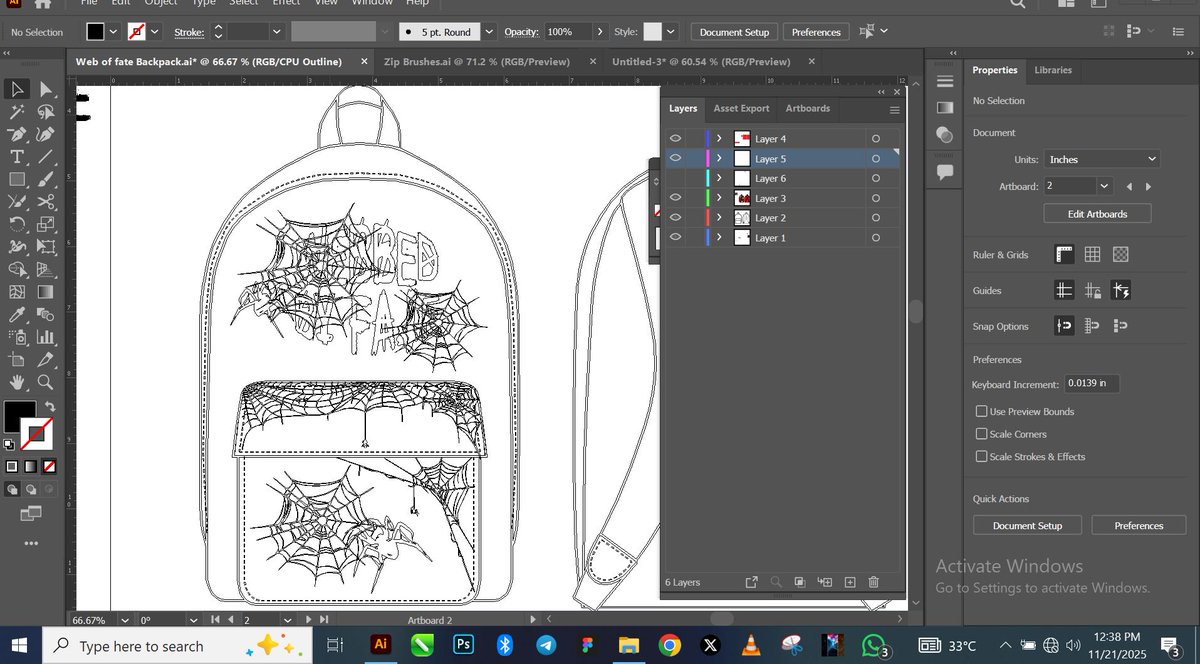Create New Layer in Layers panel
1200x664 pixels.
click(x=850, y=582)
